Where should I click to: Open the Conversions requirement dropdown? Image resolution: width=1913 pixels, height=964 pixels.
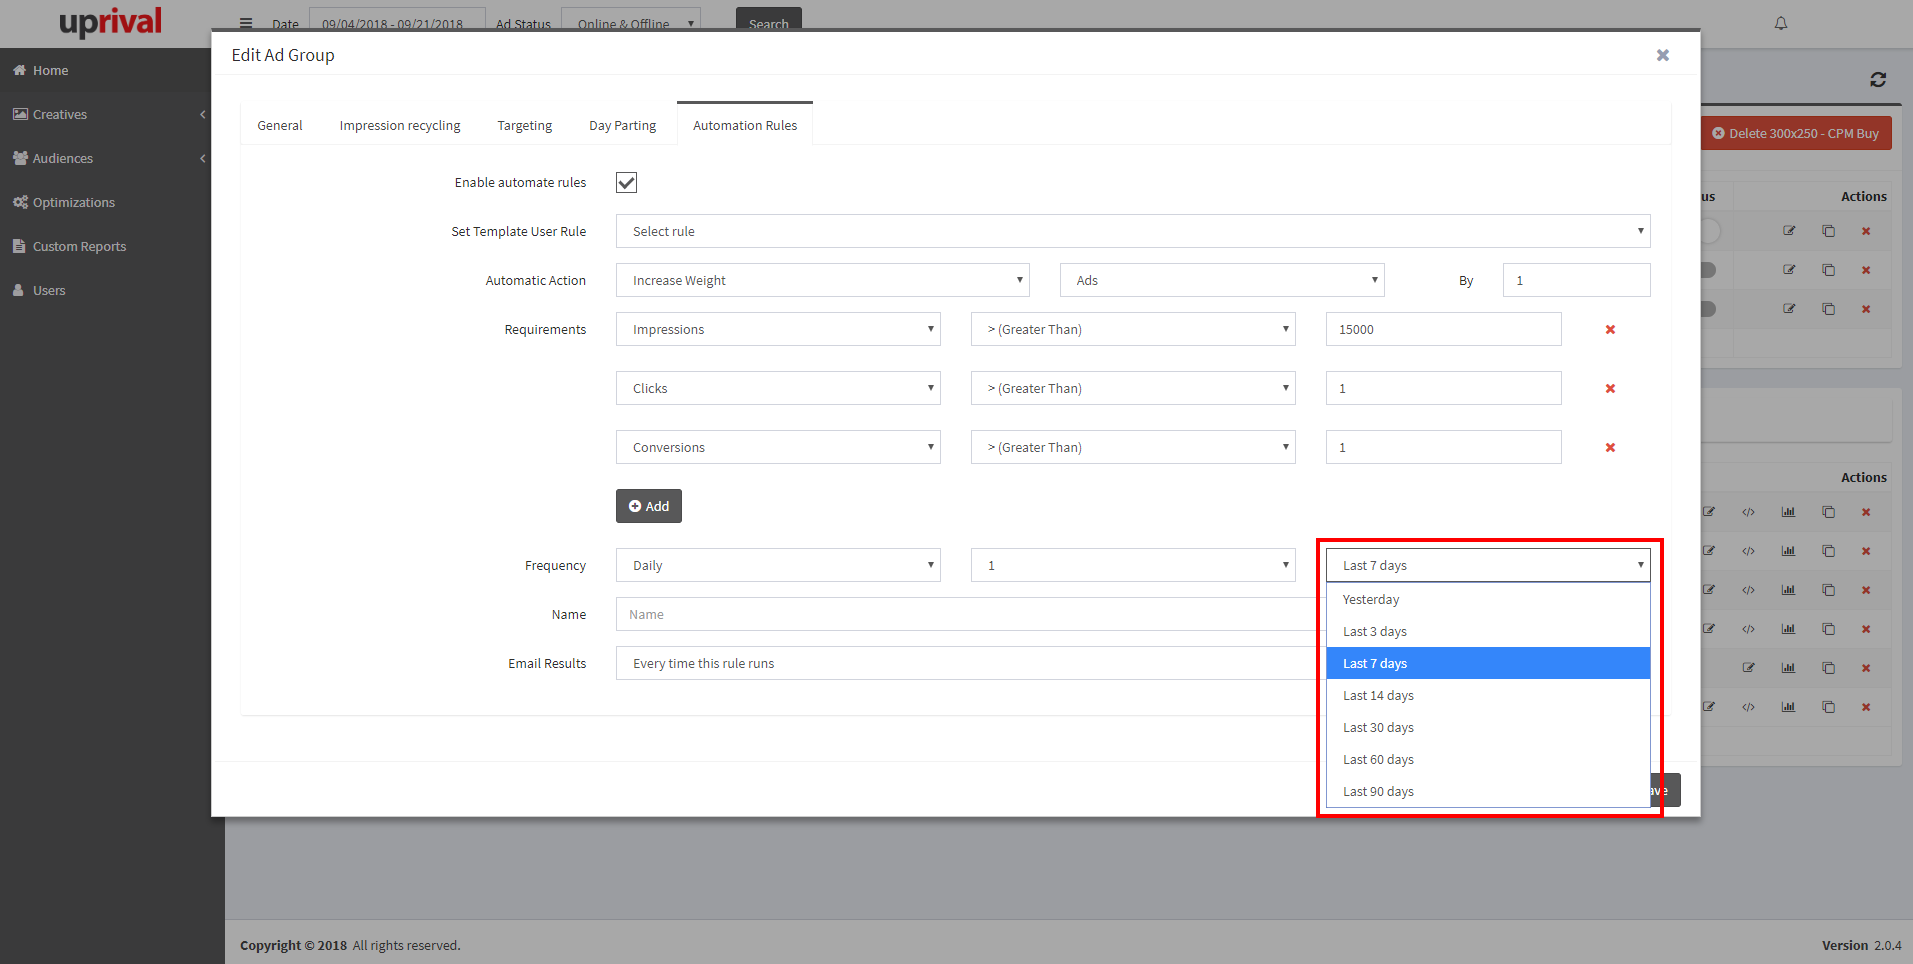pos(778,447)
